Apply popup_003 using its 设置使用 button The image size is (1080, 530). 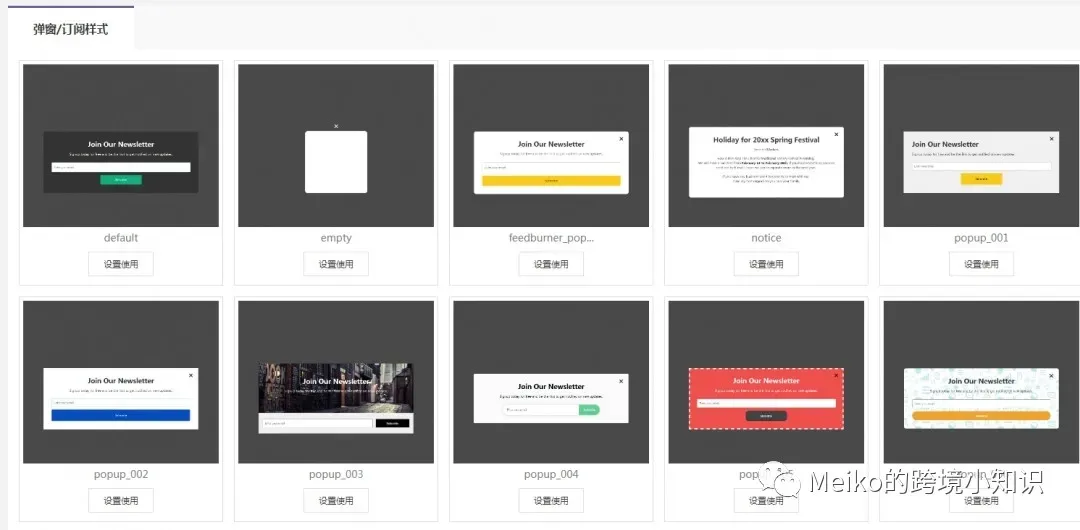pos(336,500)
